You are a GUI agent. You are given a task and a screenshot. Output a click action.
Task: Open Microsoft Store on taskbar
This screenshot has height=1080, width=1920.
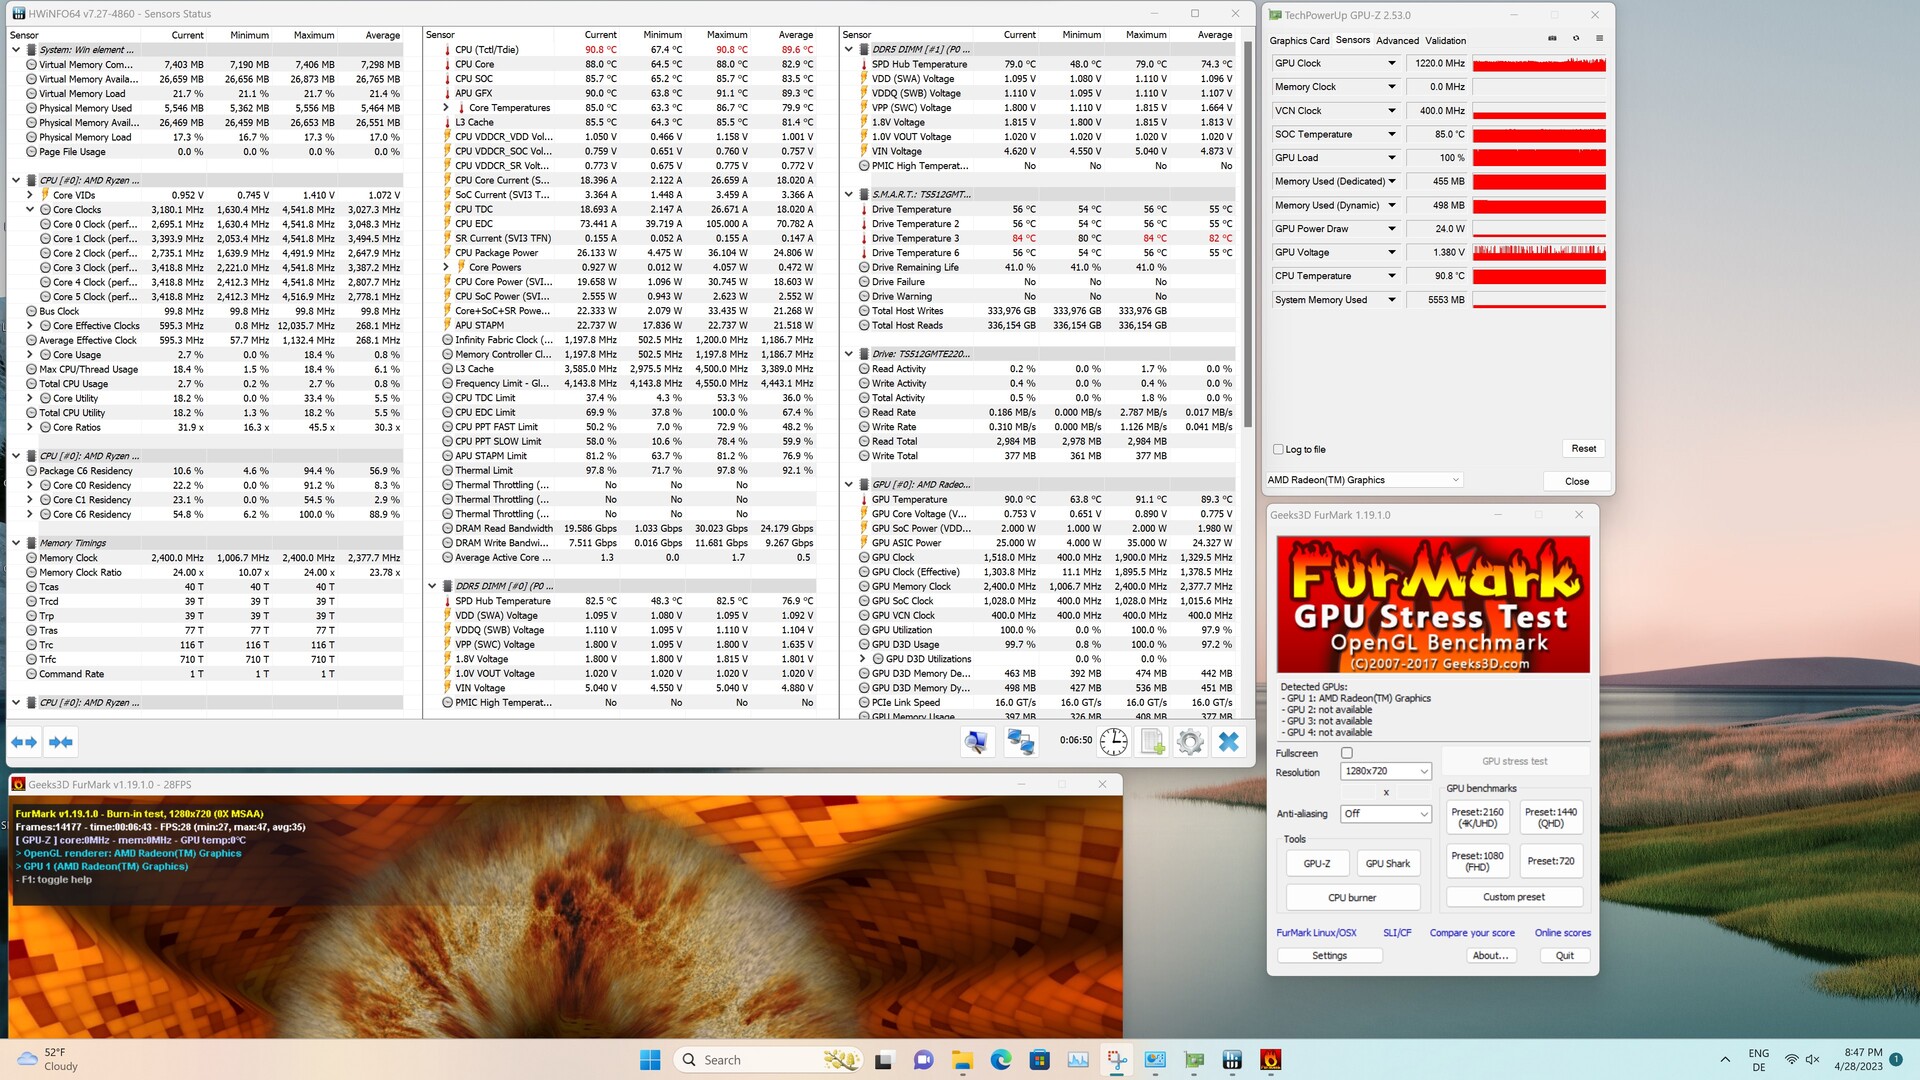coord(1040,1060)
